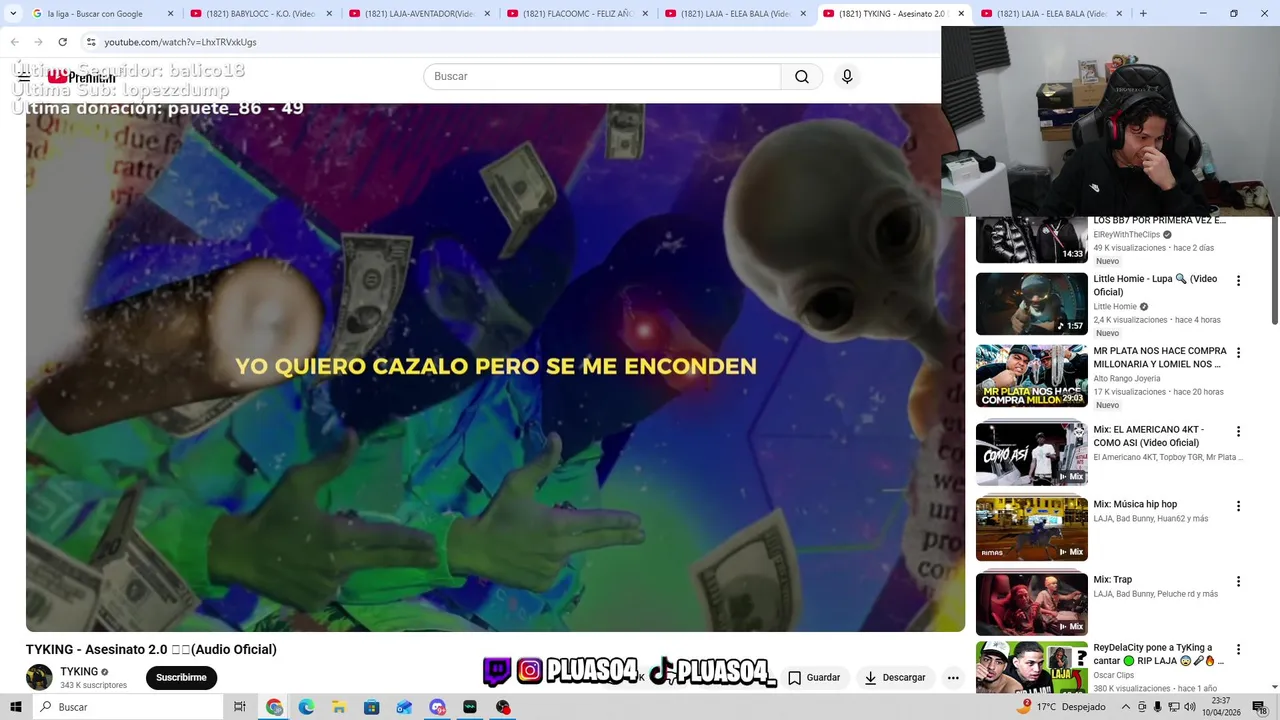Open Alto Rango Joyeria channel name
The height and width of the screenshot is (720, 1280).
pyautogui.click(x=1127, y=379)
